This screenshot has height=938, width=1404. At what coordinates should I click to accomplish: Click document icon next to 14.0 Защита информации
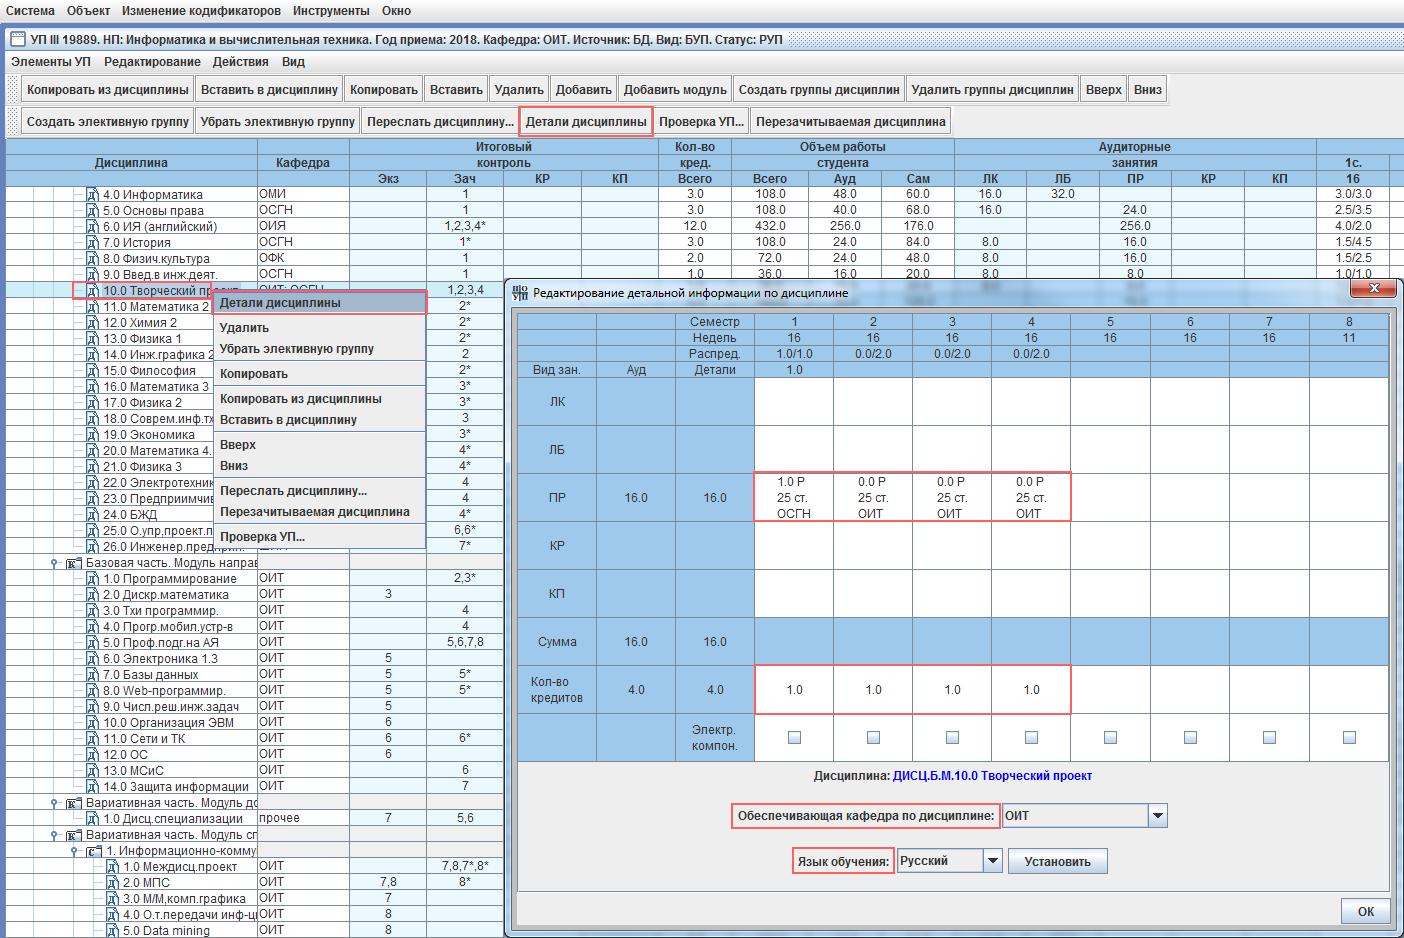click(x=92, y=787)
